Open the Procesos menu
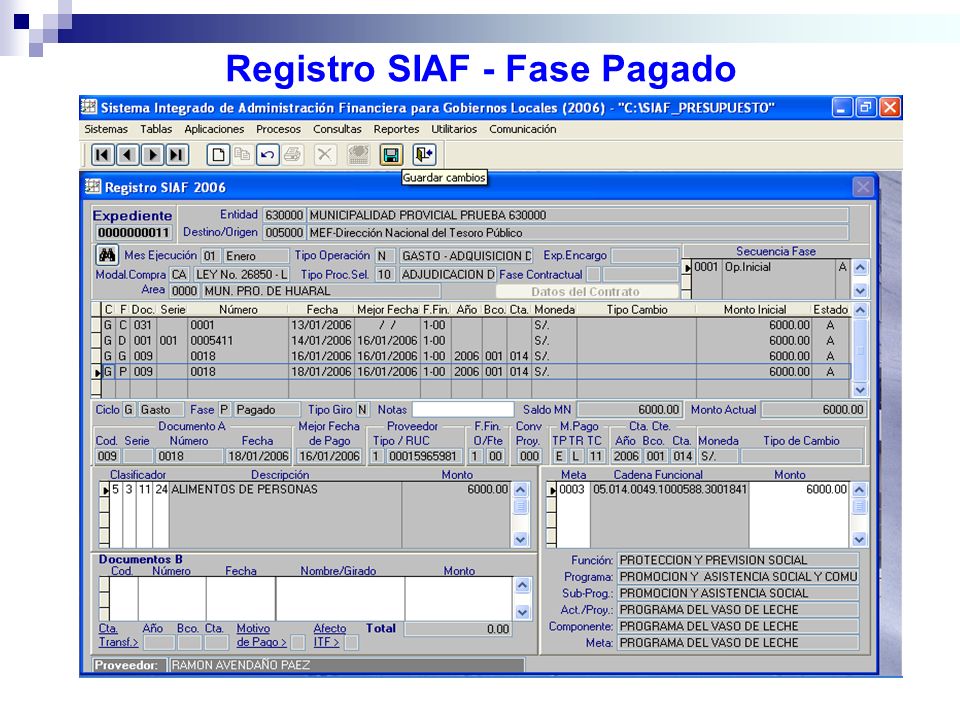960x720 pixels. point(279,129)
